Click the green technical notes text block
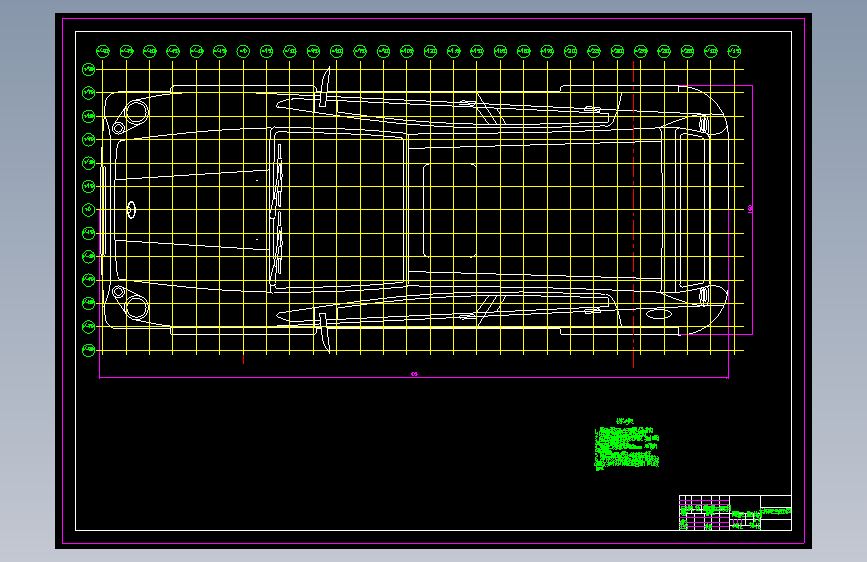 [x=627, y=447]
